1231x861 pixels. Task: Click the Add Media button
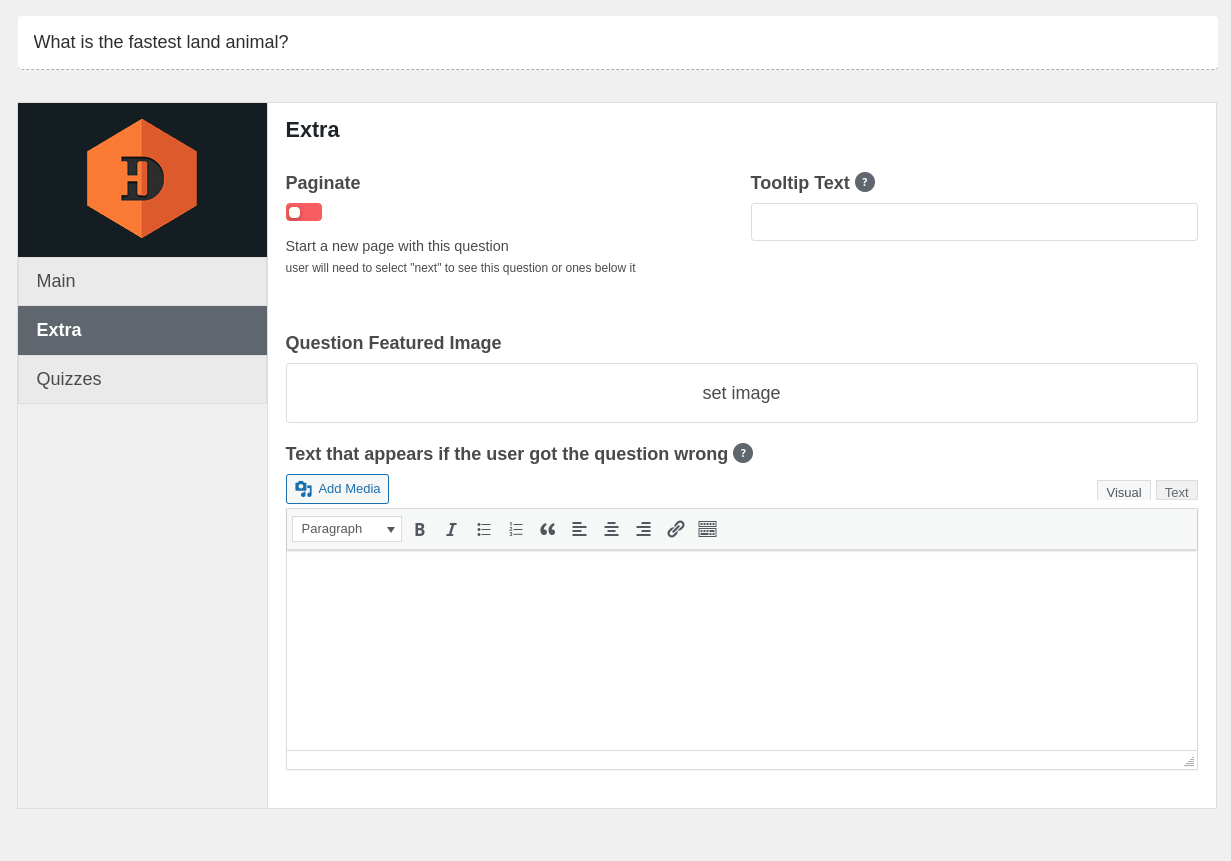click(337, 489)
